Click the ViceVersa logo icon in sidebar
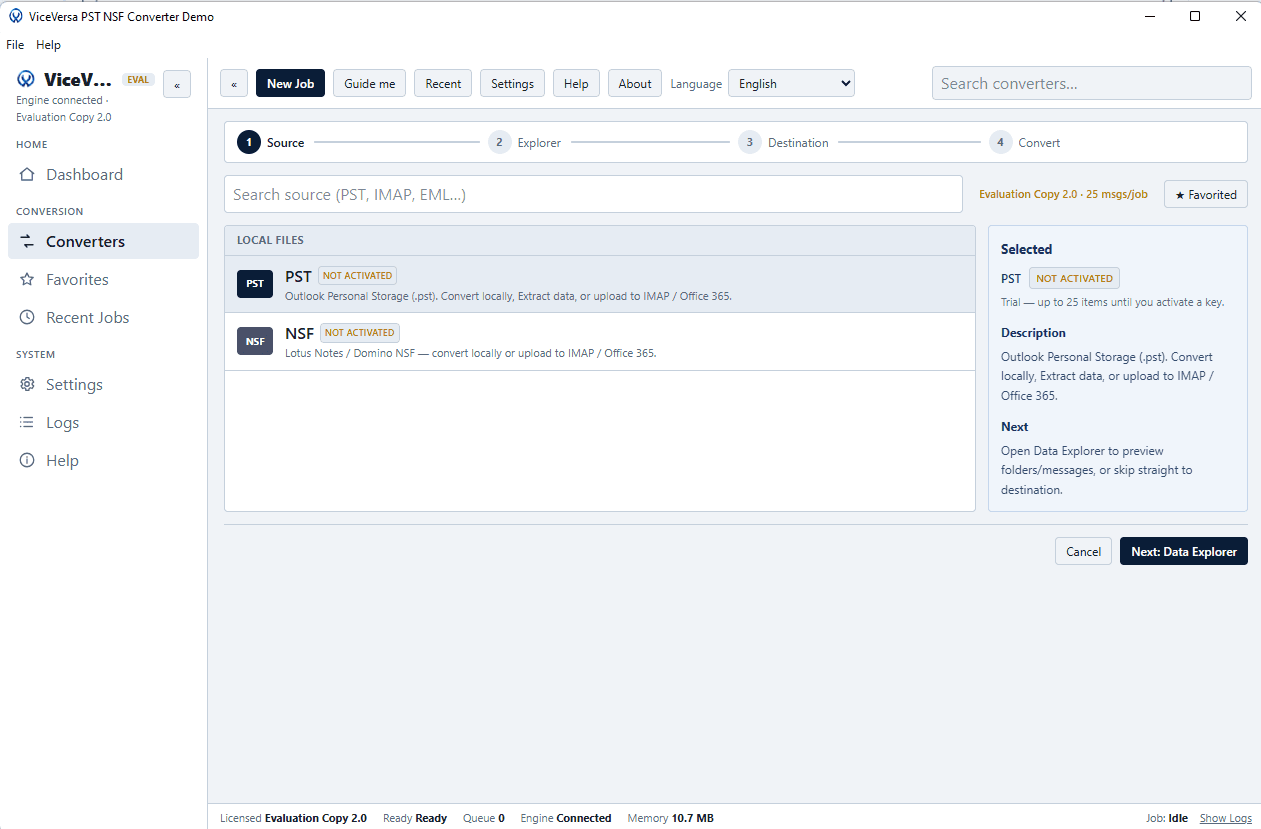The height and width of the screenshot is (829, 1261). pyautogui.click(x=26, y=80)
